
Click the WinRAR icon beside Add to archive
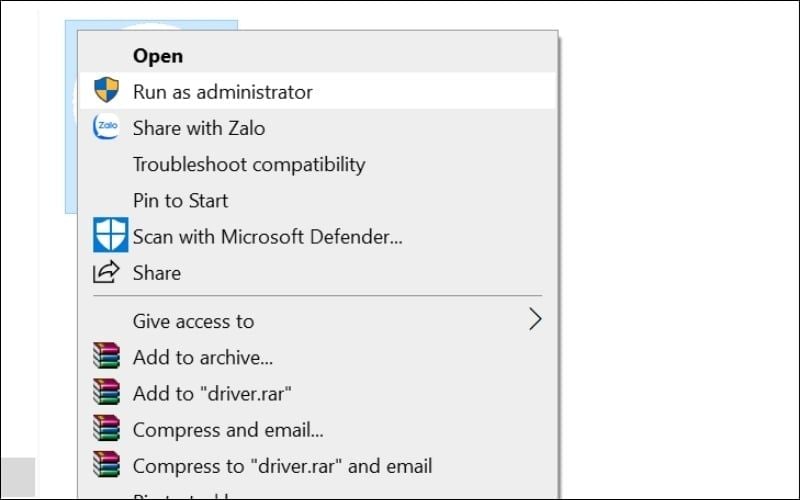click(106, 357)
